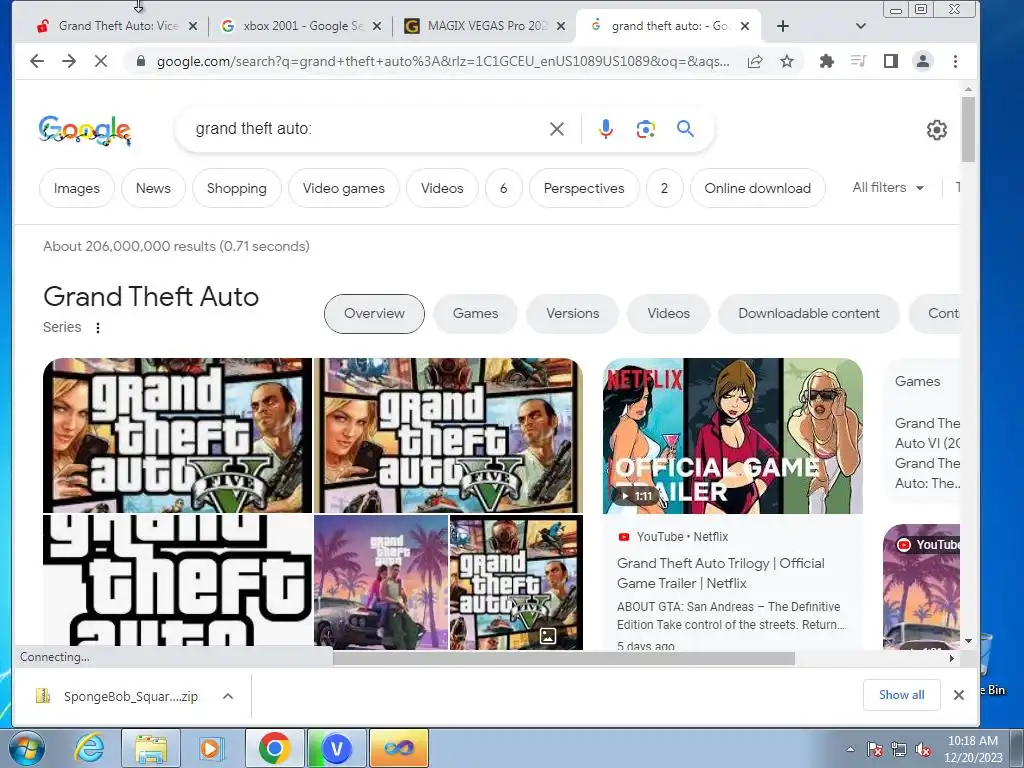Open Grand Theft Auto Trilogy Netflix trailer link
Image resolution: width=1024 pixels, height=768 pixels.
[x=720, y=573]
